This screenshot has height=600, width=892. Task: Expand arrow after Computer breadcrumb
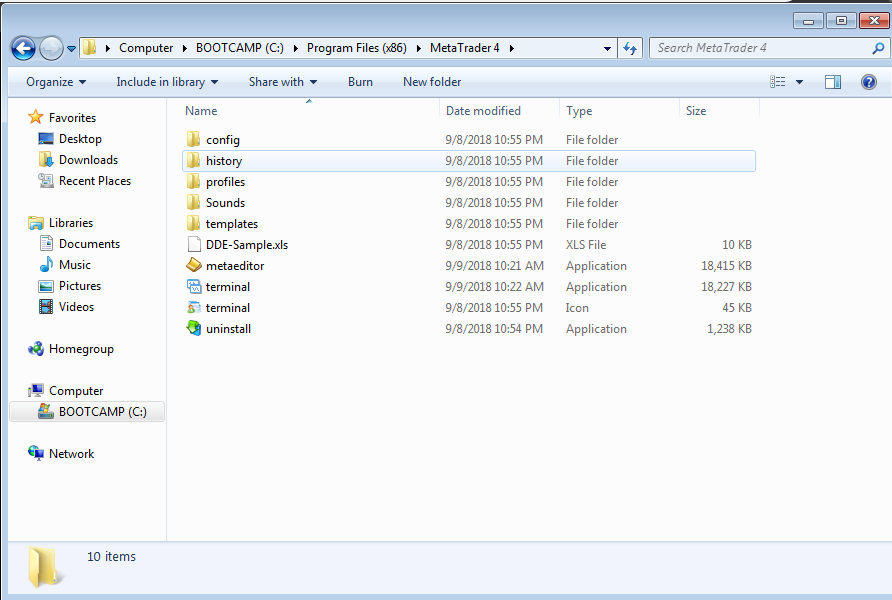185,49
